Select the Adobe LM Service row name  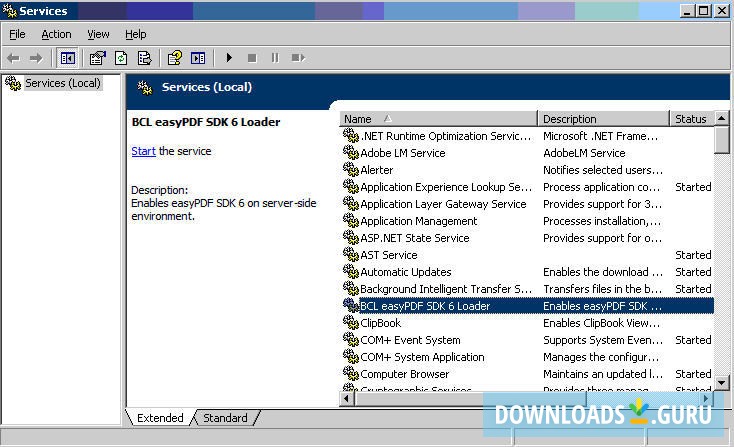403,153
